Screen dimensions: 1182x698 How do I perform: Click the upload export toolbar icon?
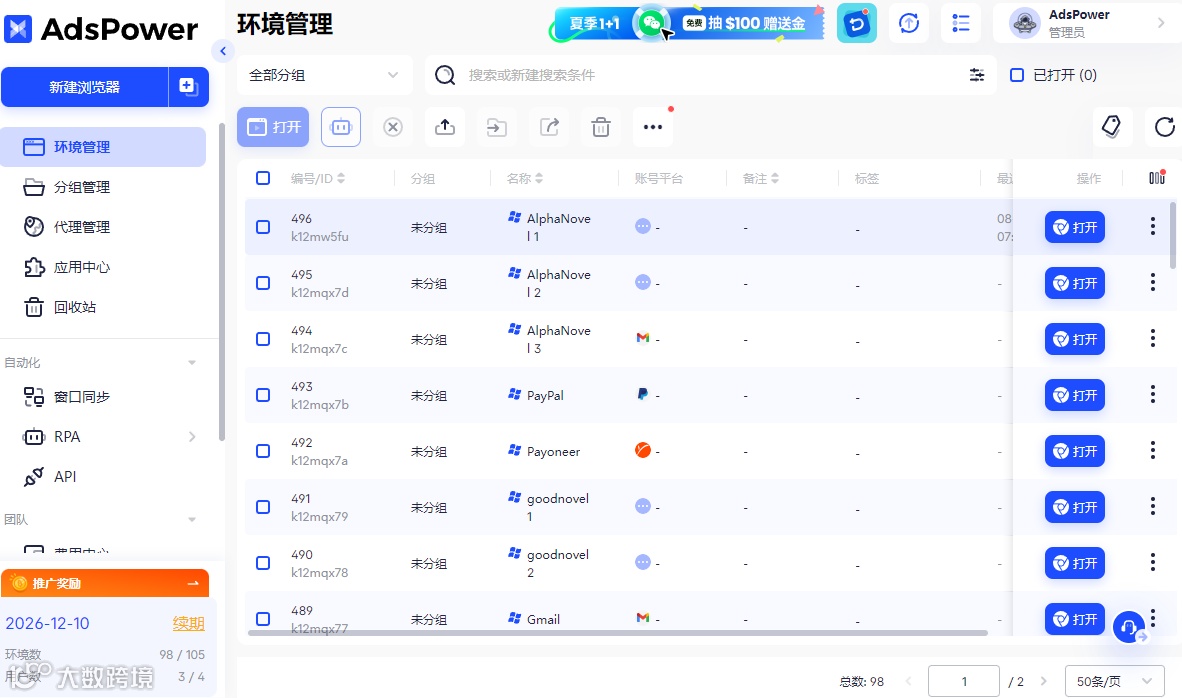tap(445, 127)
